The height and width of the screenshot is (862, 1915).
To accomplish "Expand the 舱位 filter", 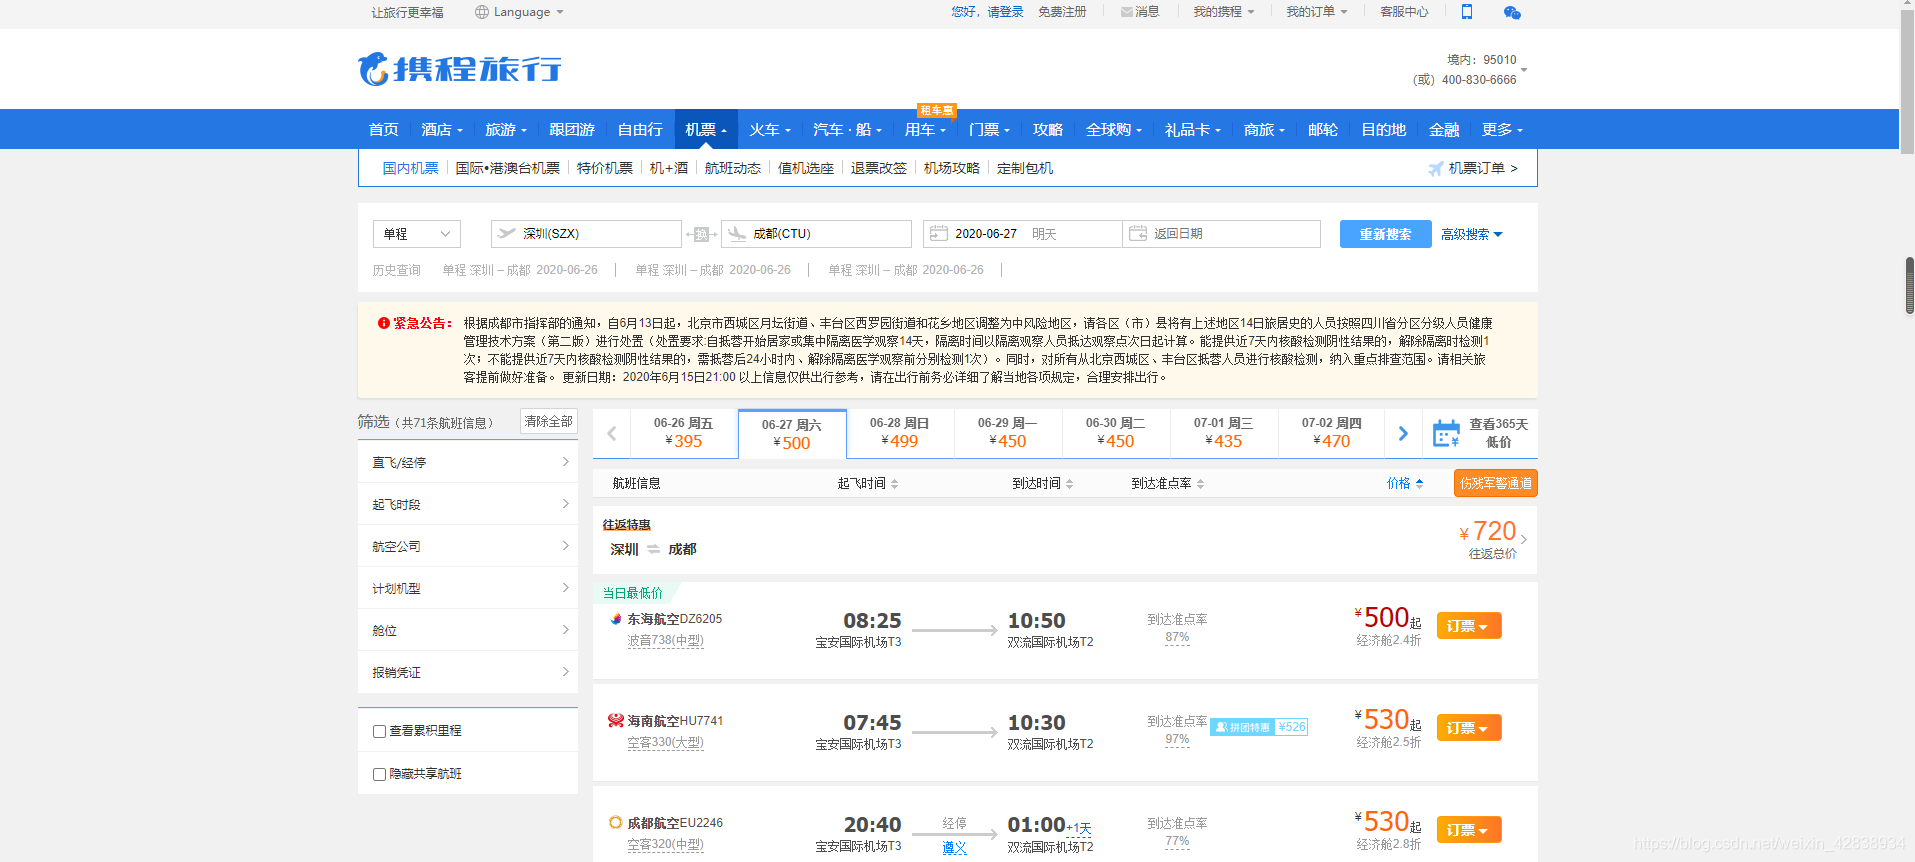I will (x=468, y=630).
